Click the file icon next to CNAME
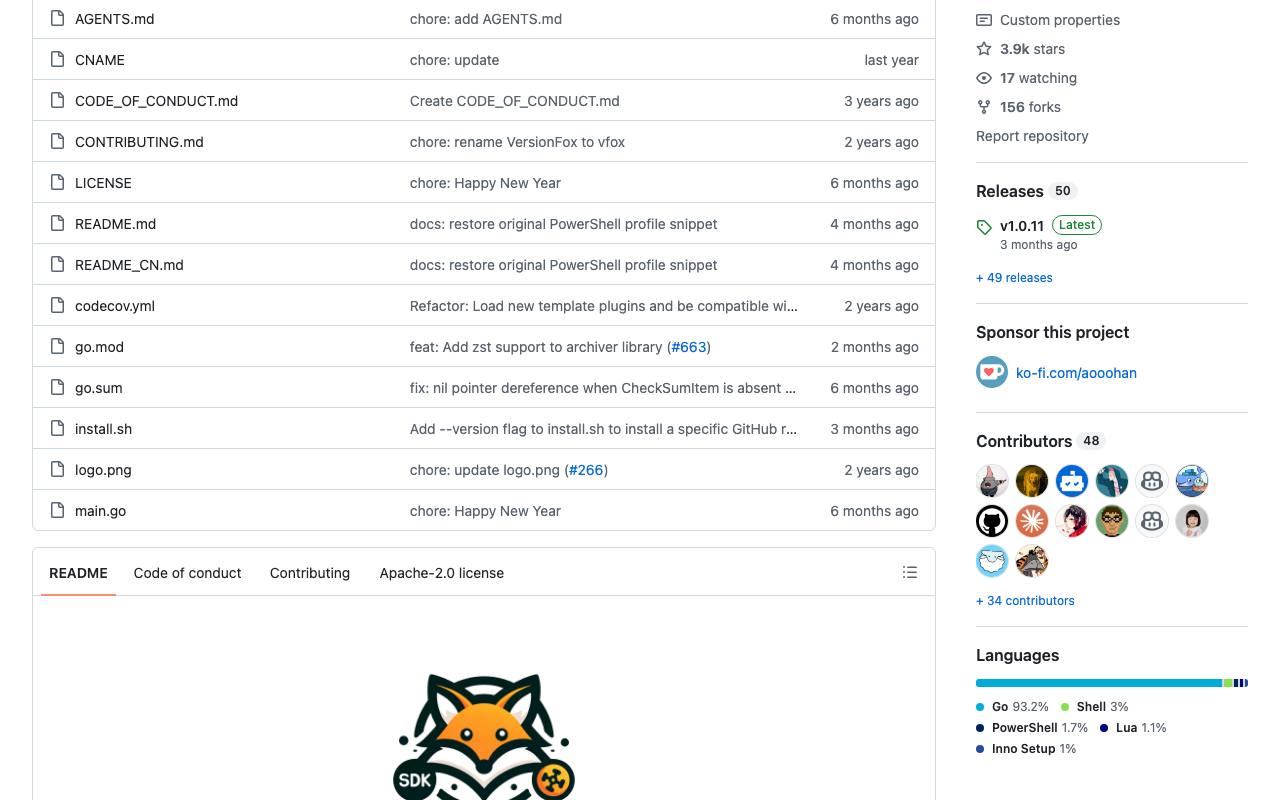1280x800 pixels. point(57,60)
